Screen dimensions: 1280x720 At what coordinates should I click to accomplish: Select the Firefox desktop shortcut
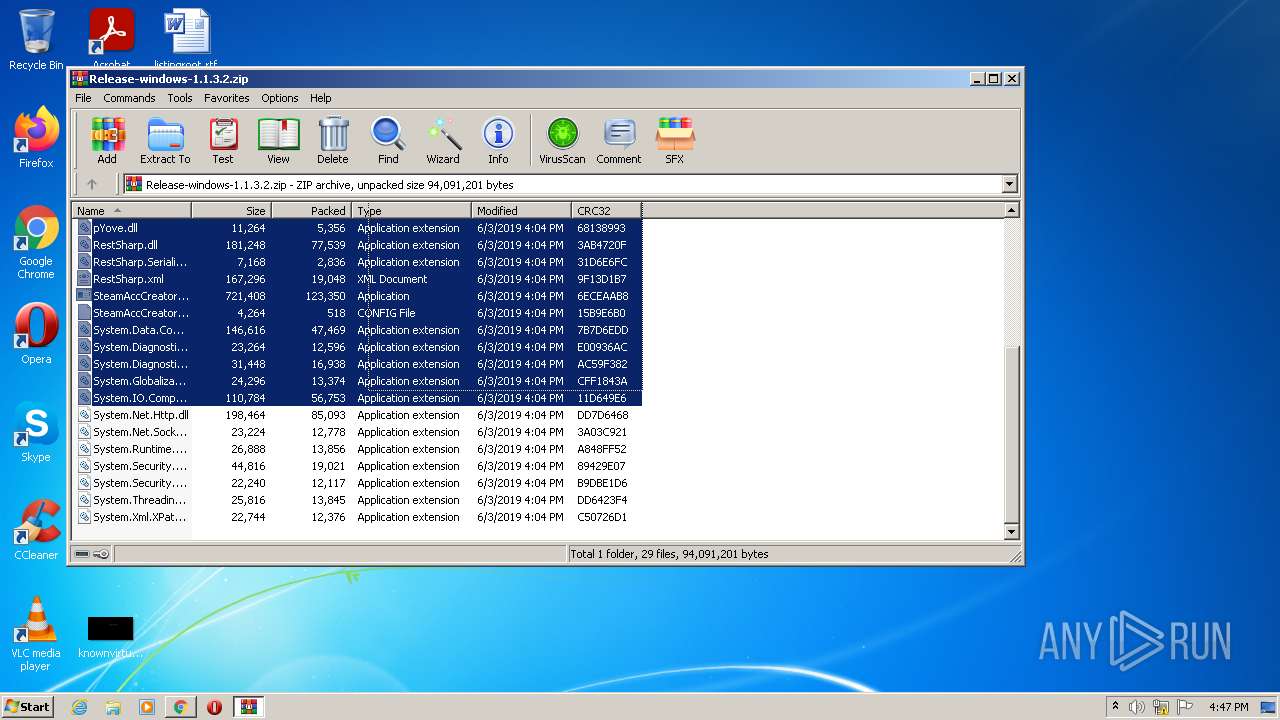point(36,138)
